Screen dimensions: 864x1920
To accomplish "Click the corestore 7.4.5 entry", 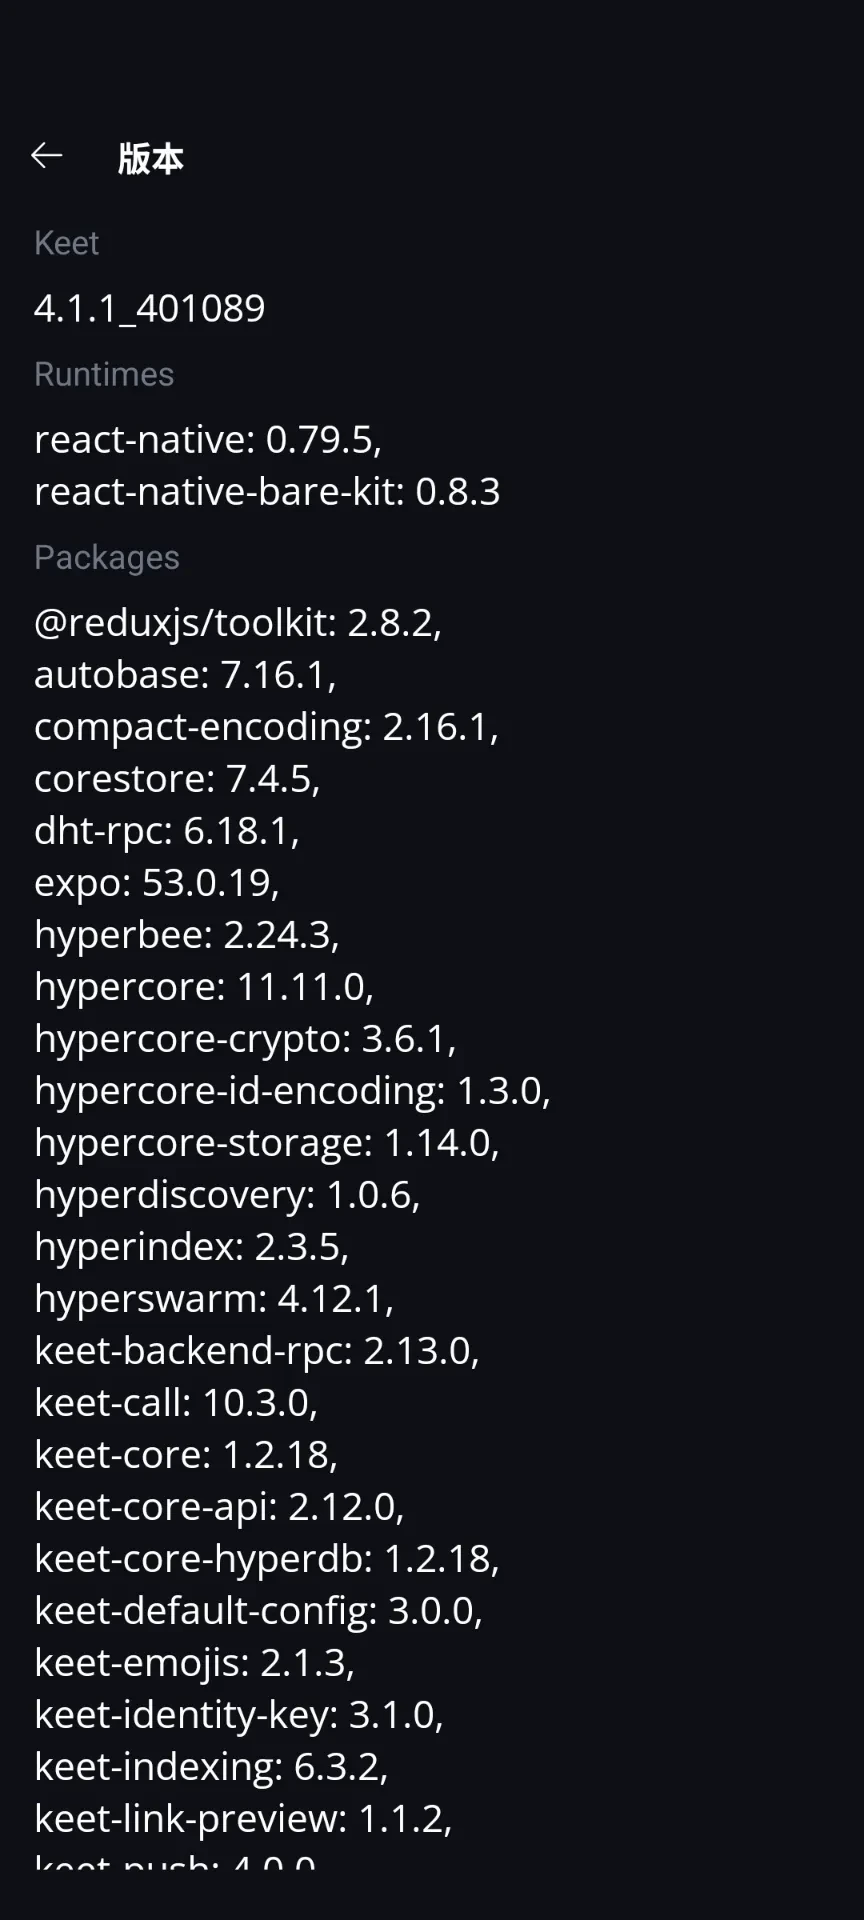I will click(177, 779).
